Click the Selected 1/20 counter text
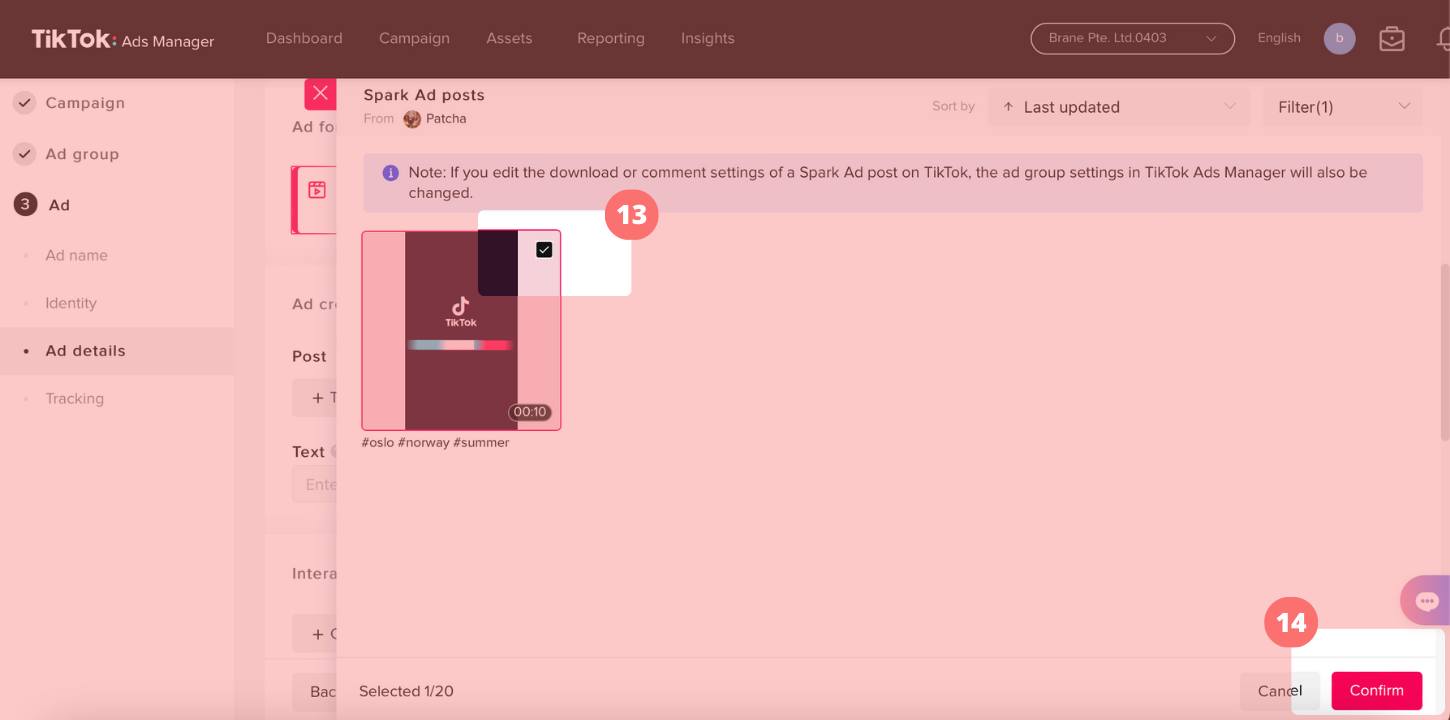 coord(406,691)
